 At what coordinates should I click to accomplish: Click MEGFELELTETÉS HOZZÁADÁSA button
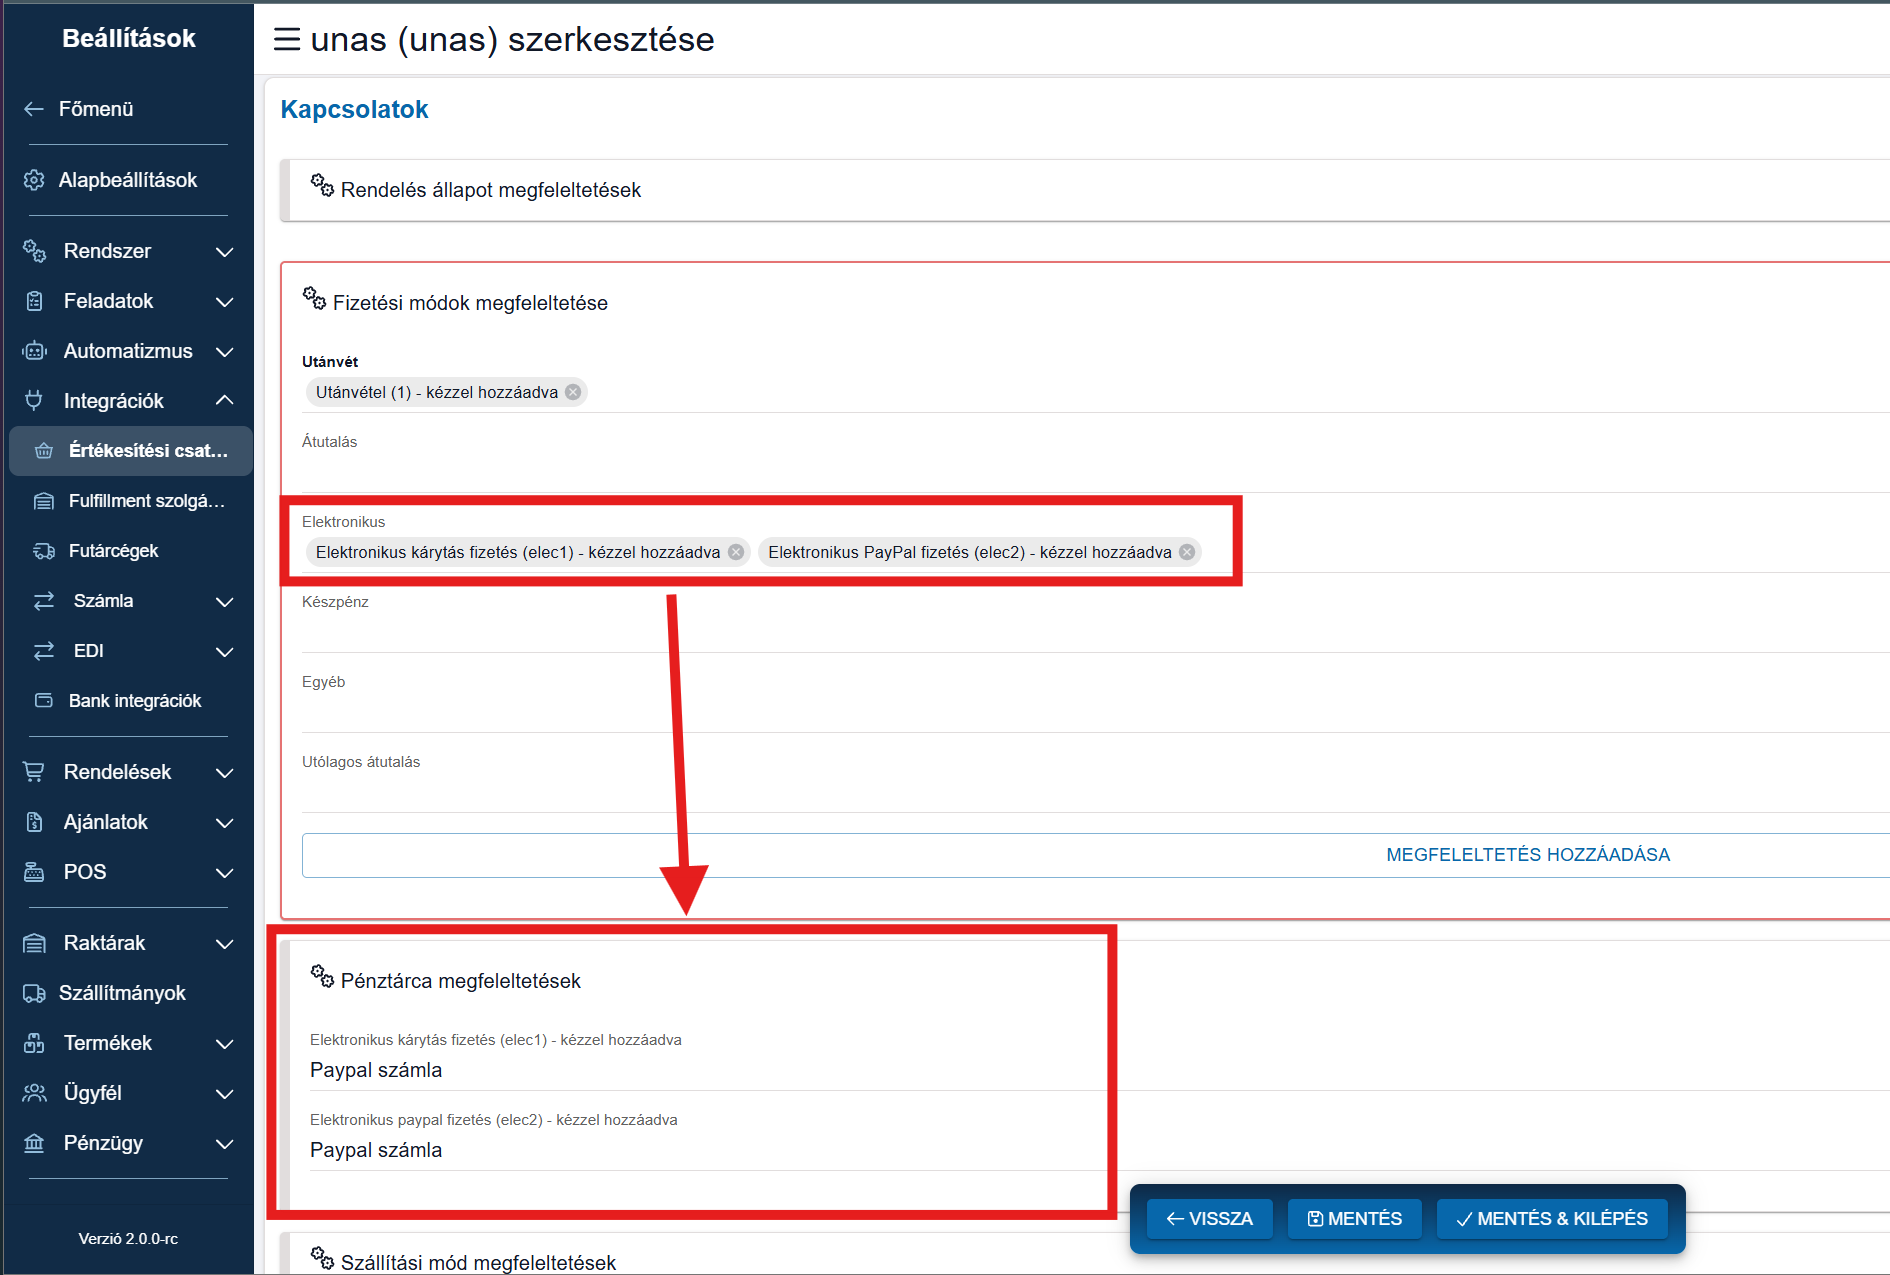1527,855
